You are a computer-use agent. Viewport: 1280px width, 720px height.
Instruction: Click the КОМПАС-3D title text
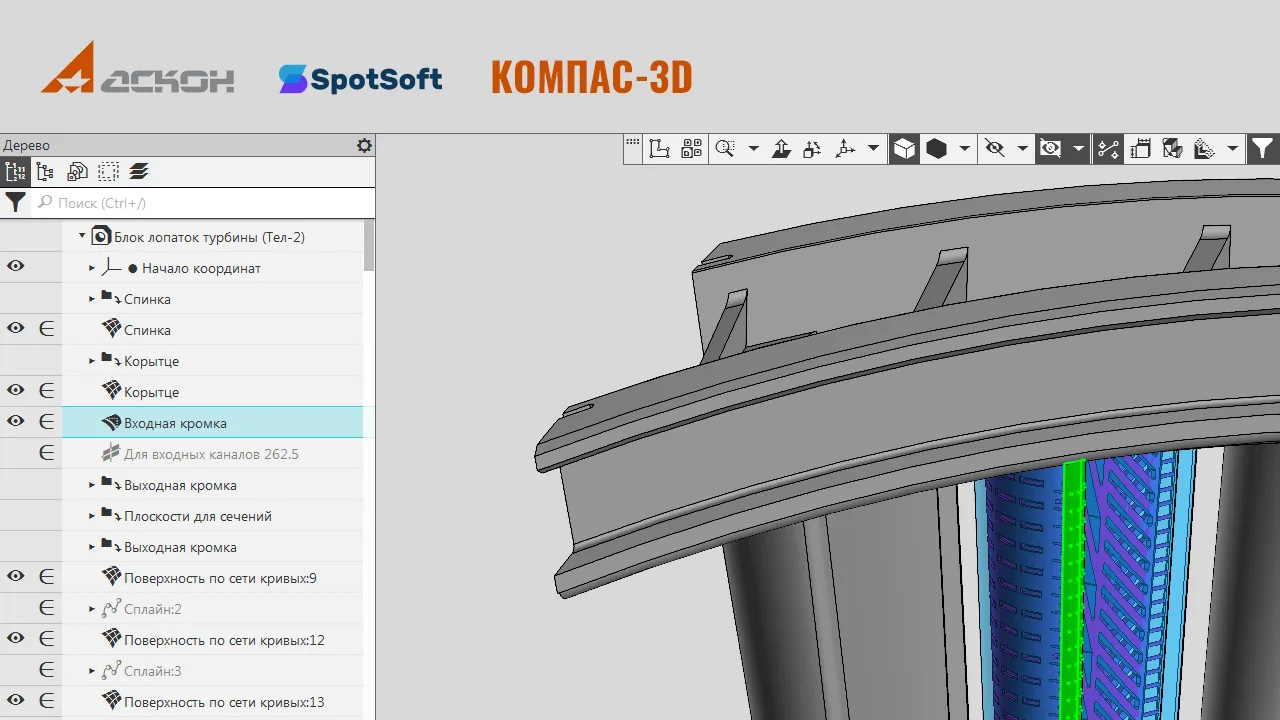coord(592,77)
